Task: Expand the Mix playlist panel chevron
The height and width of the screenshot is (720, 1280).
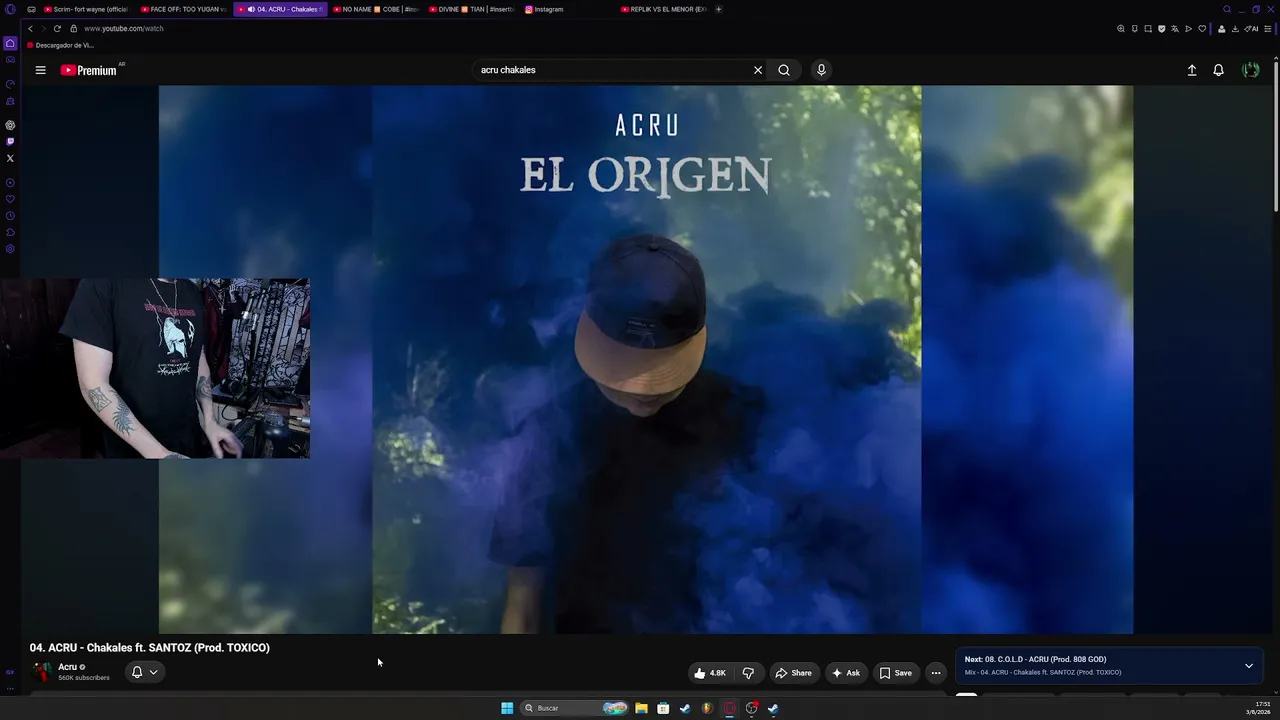Action: (x=1248, y=666)
